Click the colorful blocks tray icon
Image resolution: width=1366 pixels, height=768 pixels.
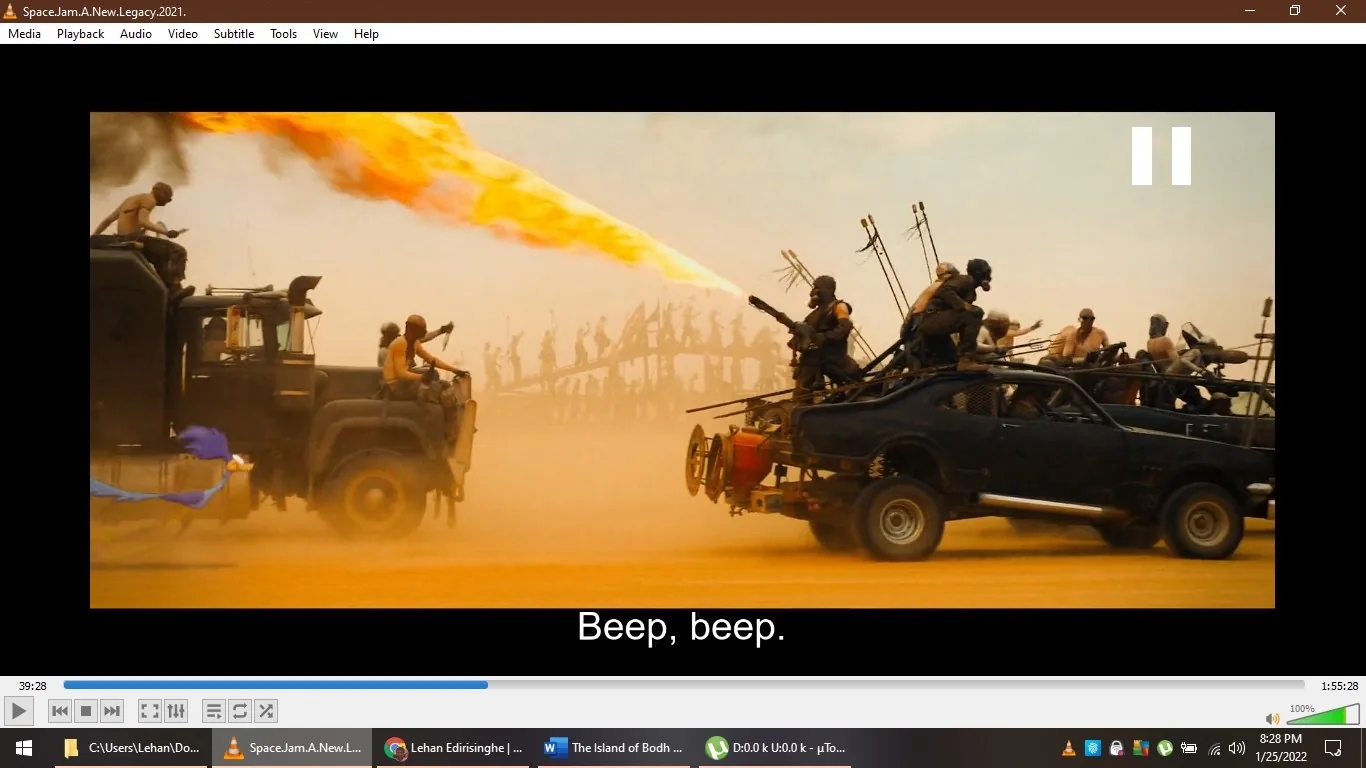click(x=1141, y=748)
